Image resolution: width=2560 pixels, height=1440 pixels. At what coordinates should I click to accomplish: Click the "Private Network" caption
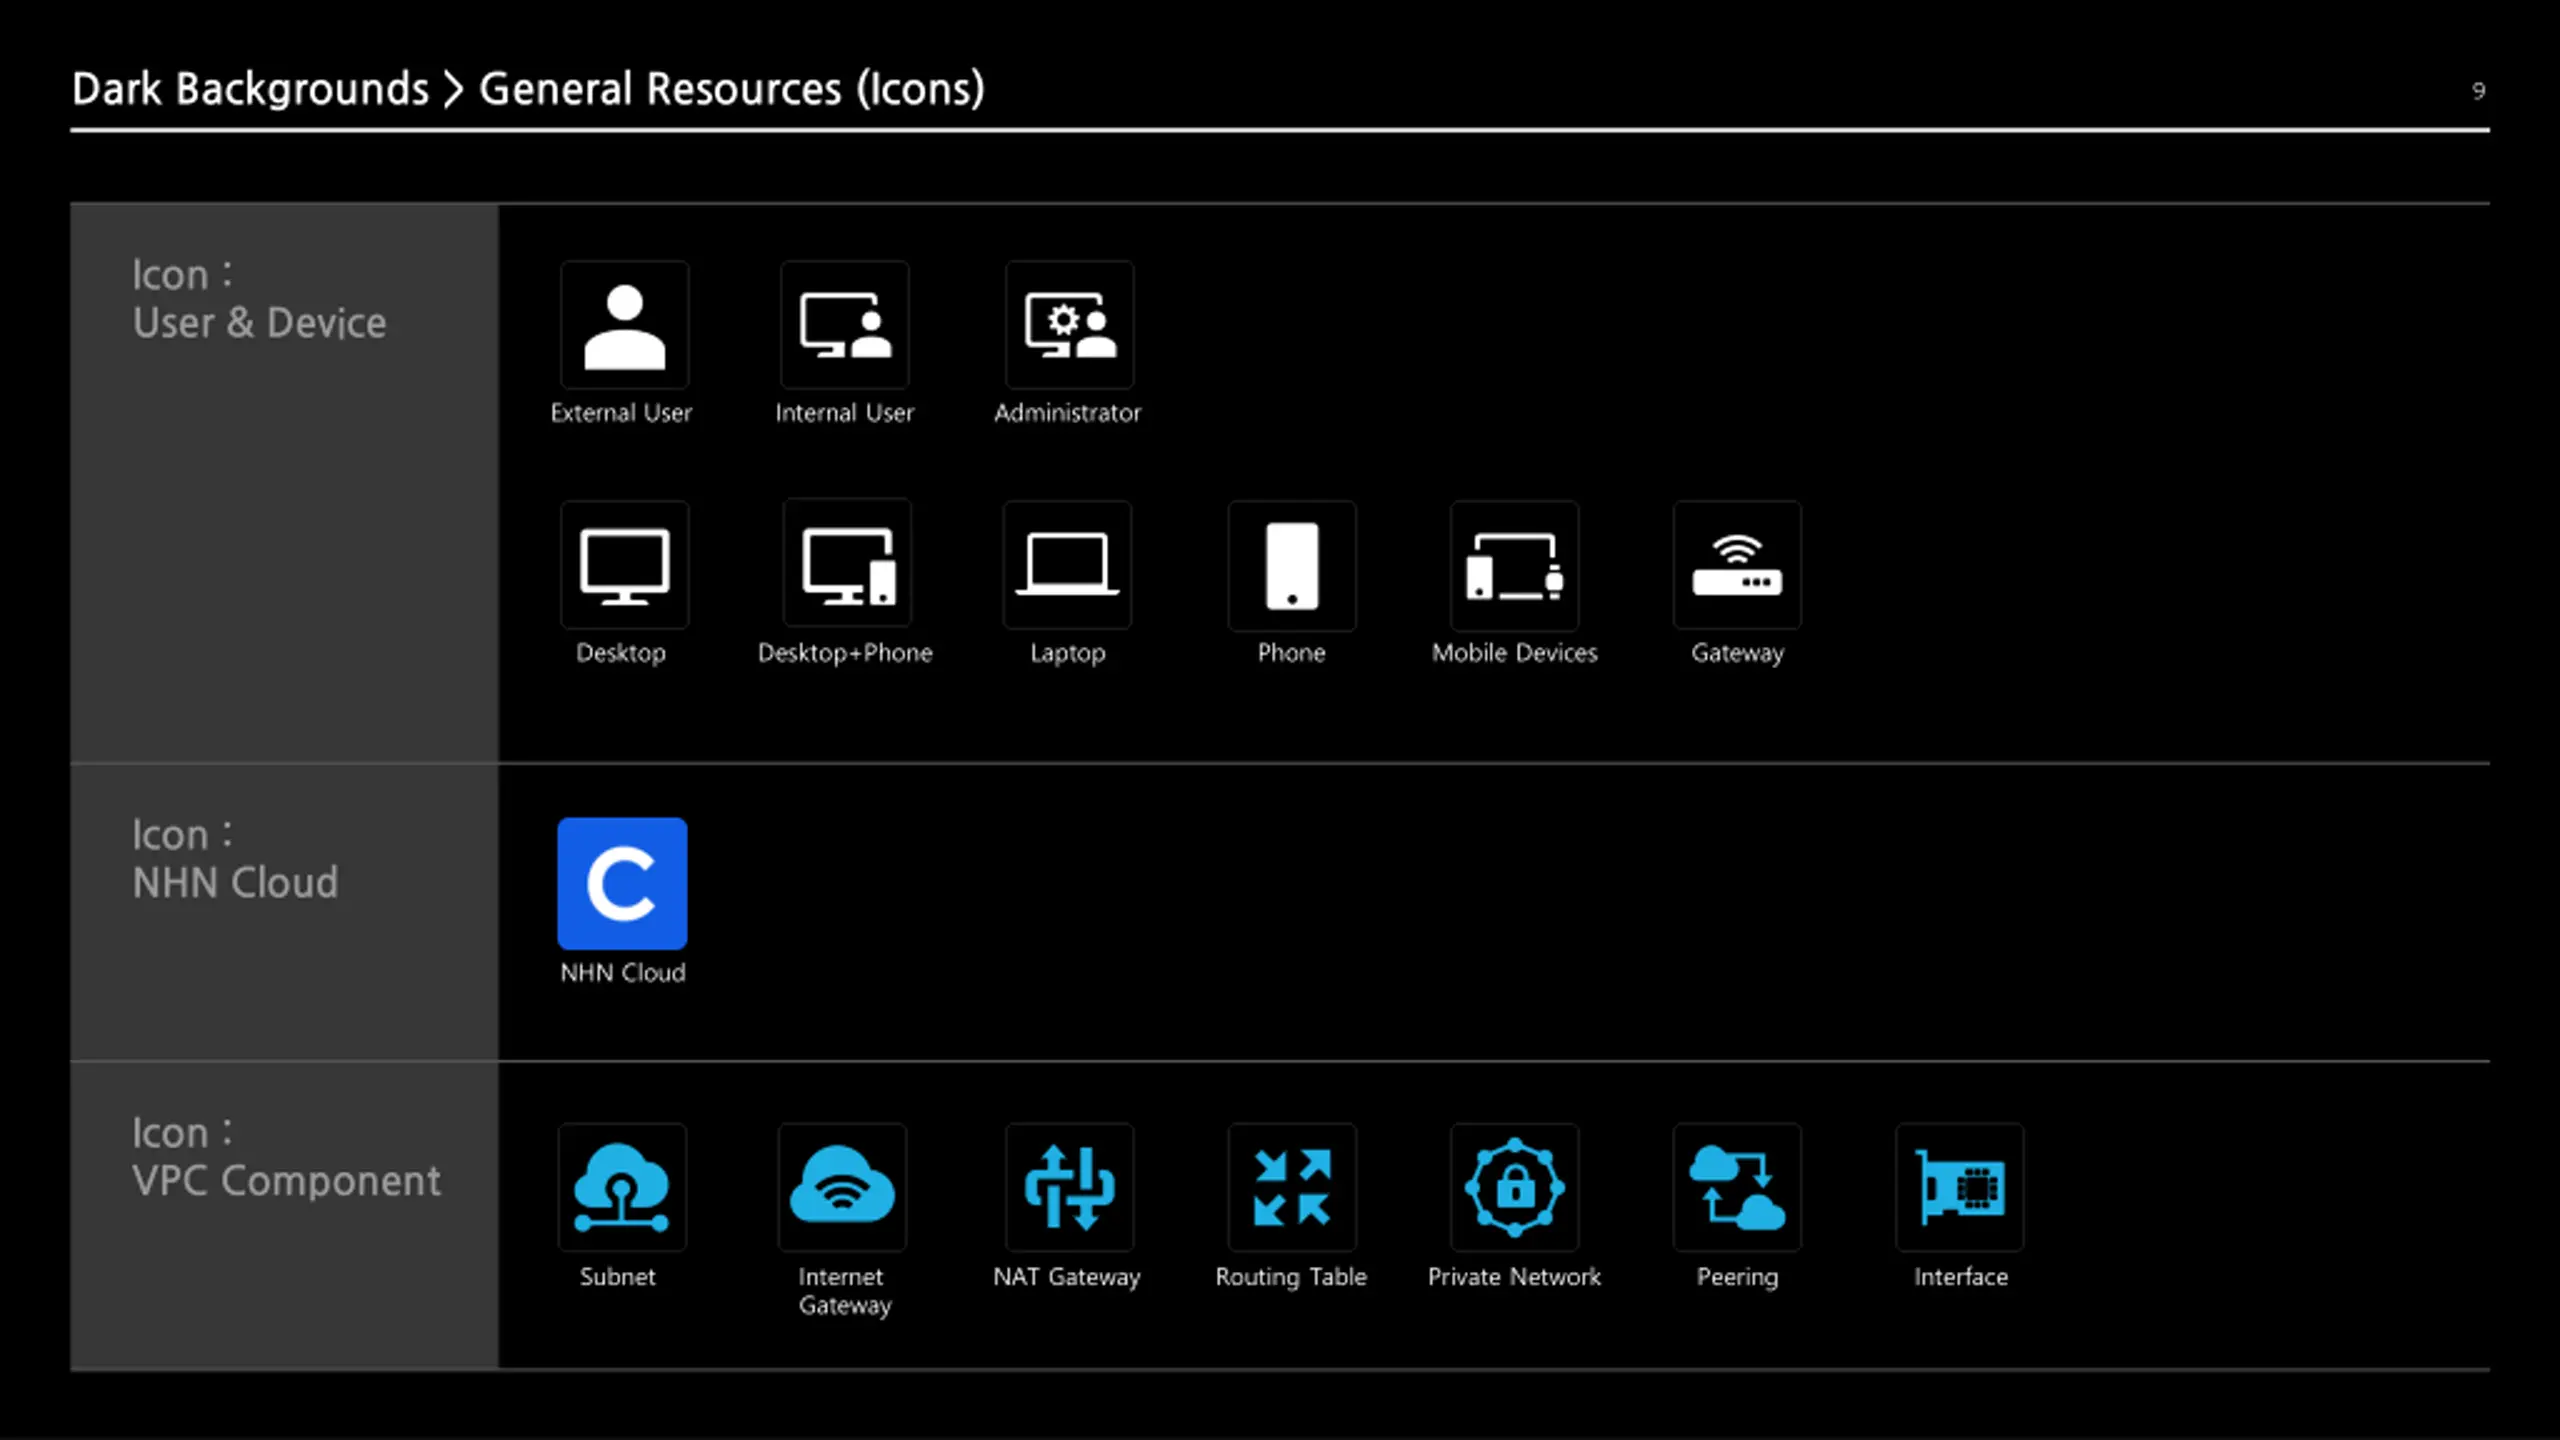click(x=1514, y=1277)
